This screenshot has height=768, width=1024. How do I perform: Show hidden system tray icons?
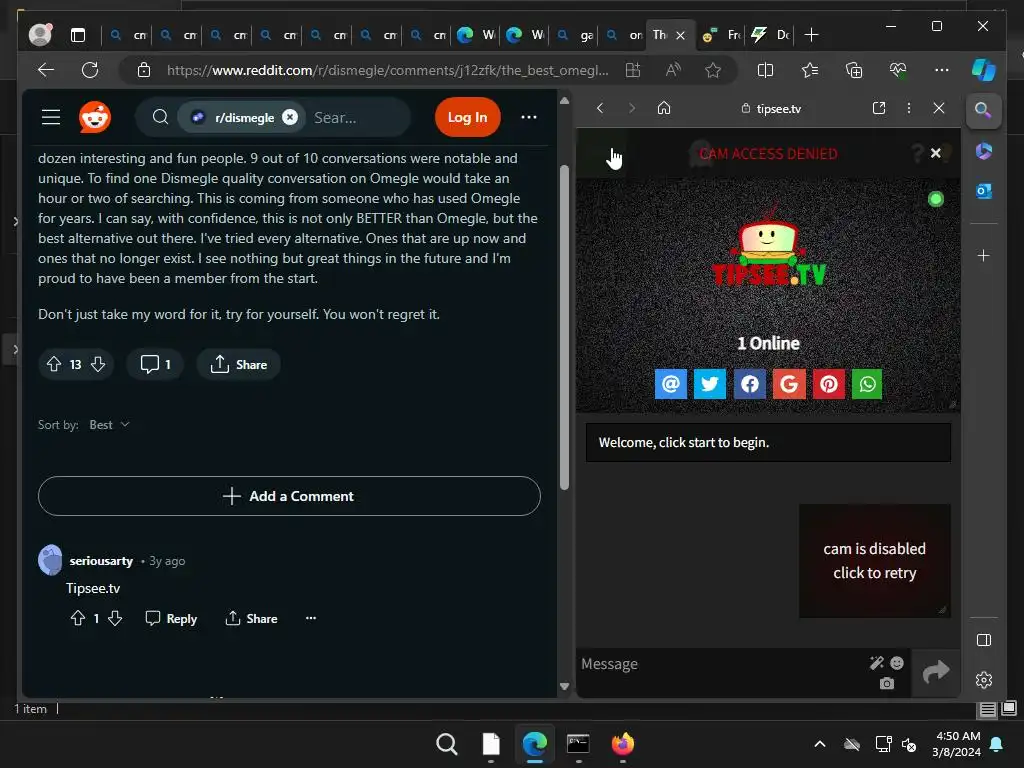point(820,744)
